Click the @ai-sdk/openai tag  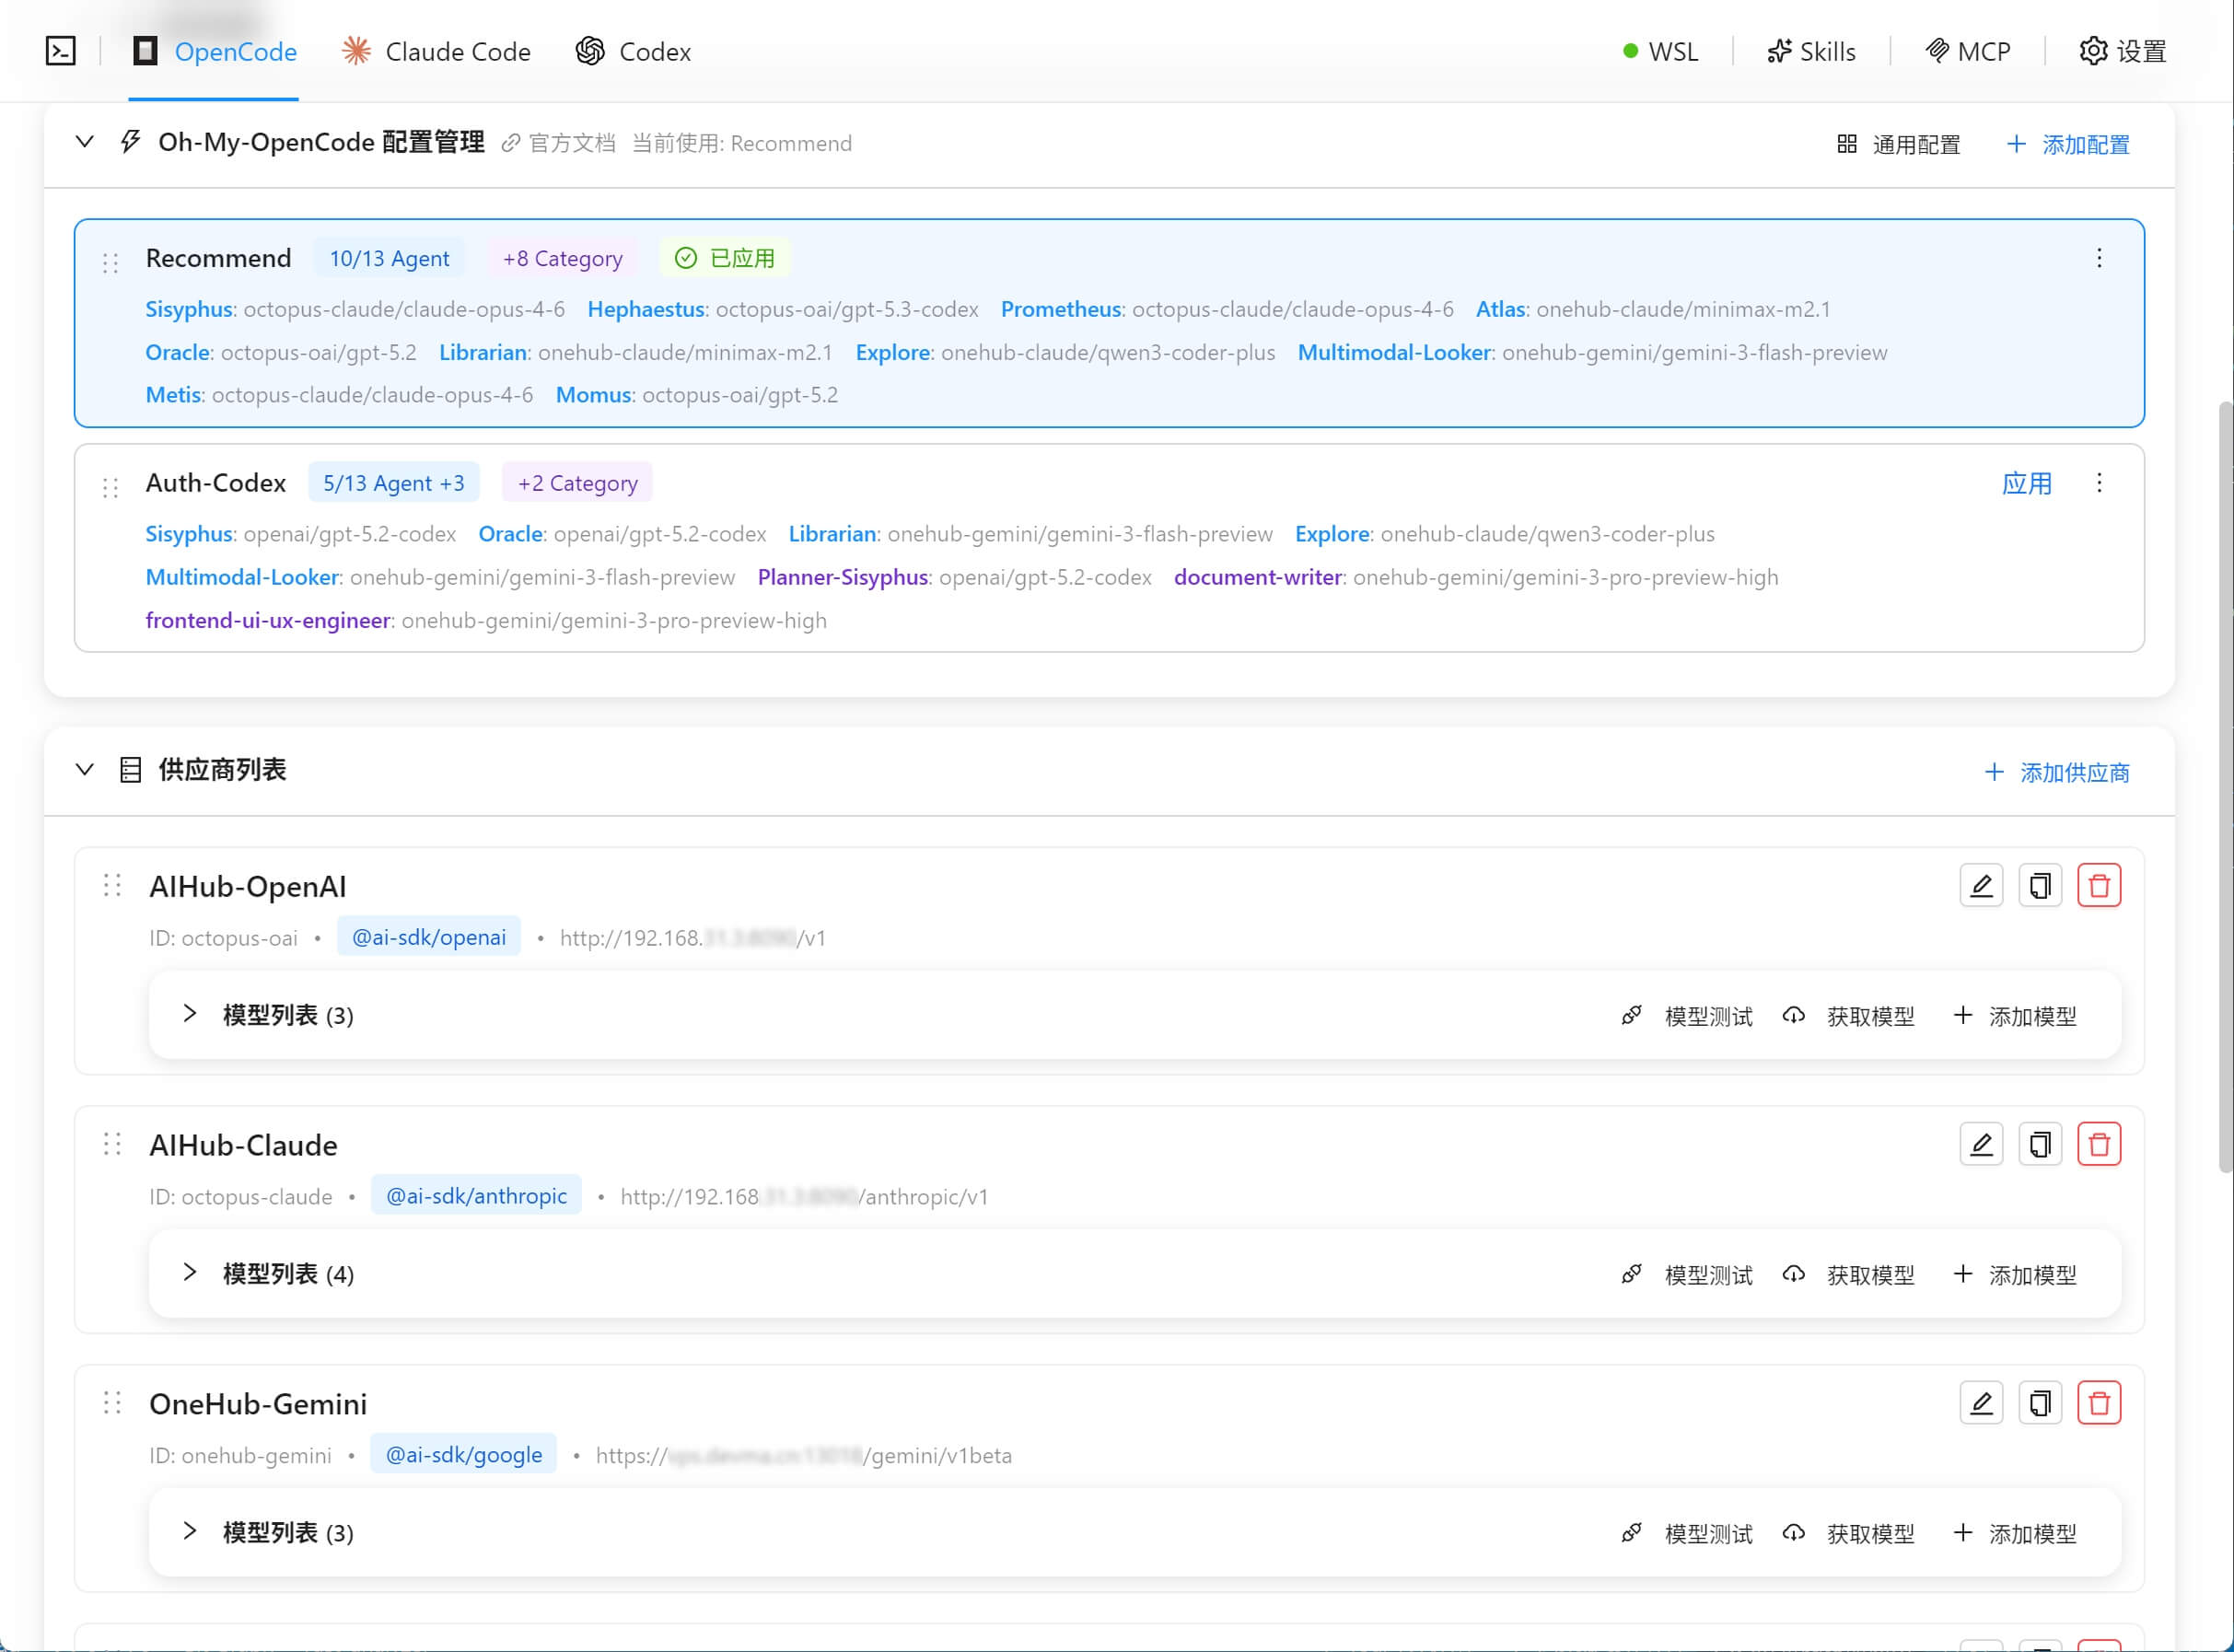[x=429, y=937]
